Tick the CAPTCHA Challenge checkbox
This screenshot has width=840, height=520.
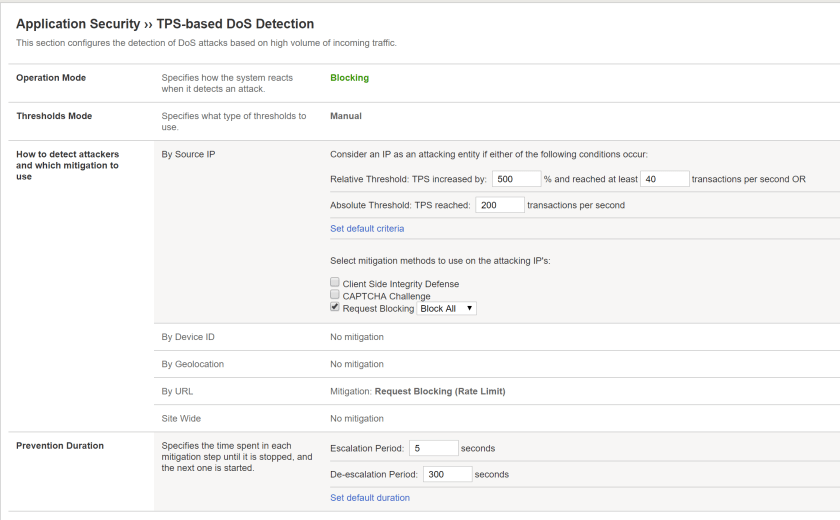(x=335, y=296)
